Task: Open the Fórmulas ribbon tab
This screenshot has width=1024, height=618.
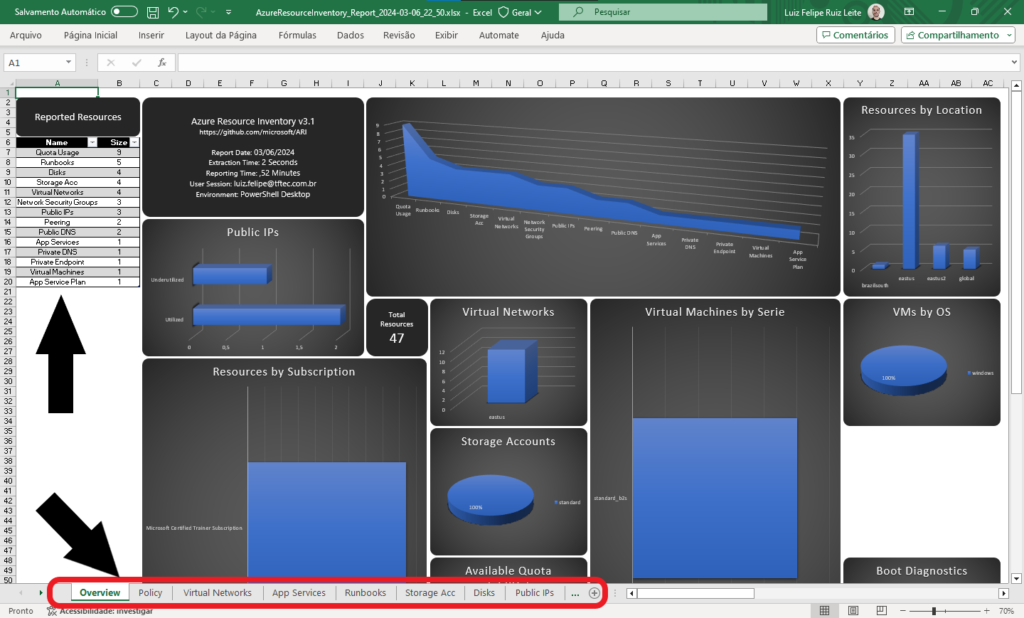Action: point(297,35)
